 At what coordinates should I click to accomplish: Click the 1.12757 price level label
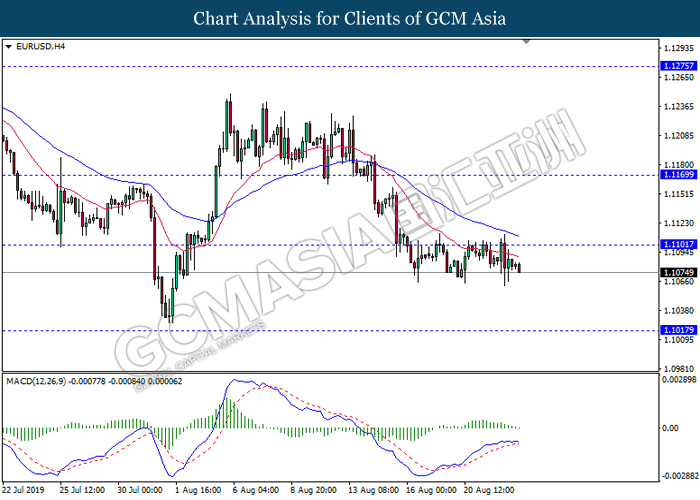[x=679, y=66]
